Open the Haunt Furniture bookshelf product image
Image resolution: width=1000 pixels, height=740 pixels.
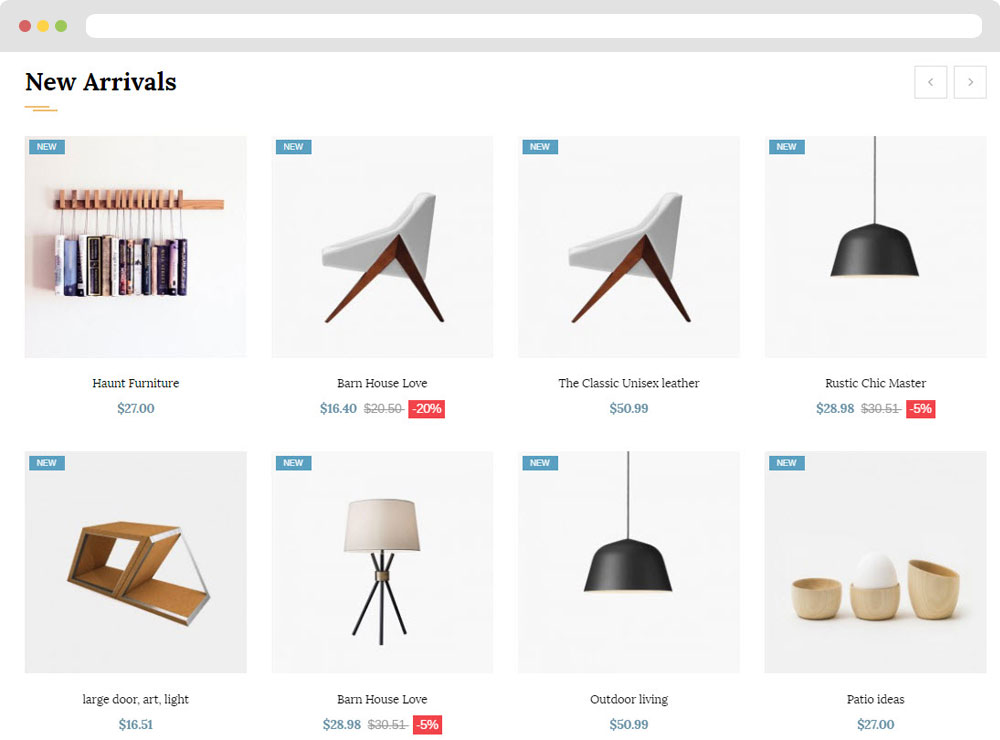tap(135, 246)
